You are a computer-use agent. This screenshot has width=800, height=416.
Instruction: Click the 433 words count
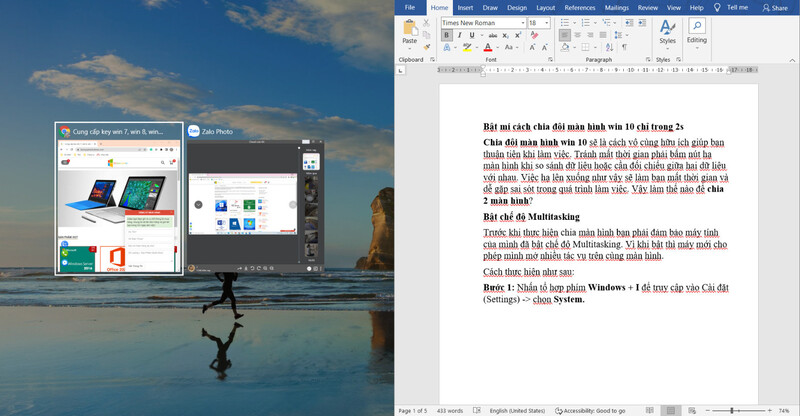tap(449, 410)
